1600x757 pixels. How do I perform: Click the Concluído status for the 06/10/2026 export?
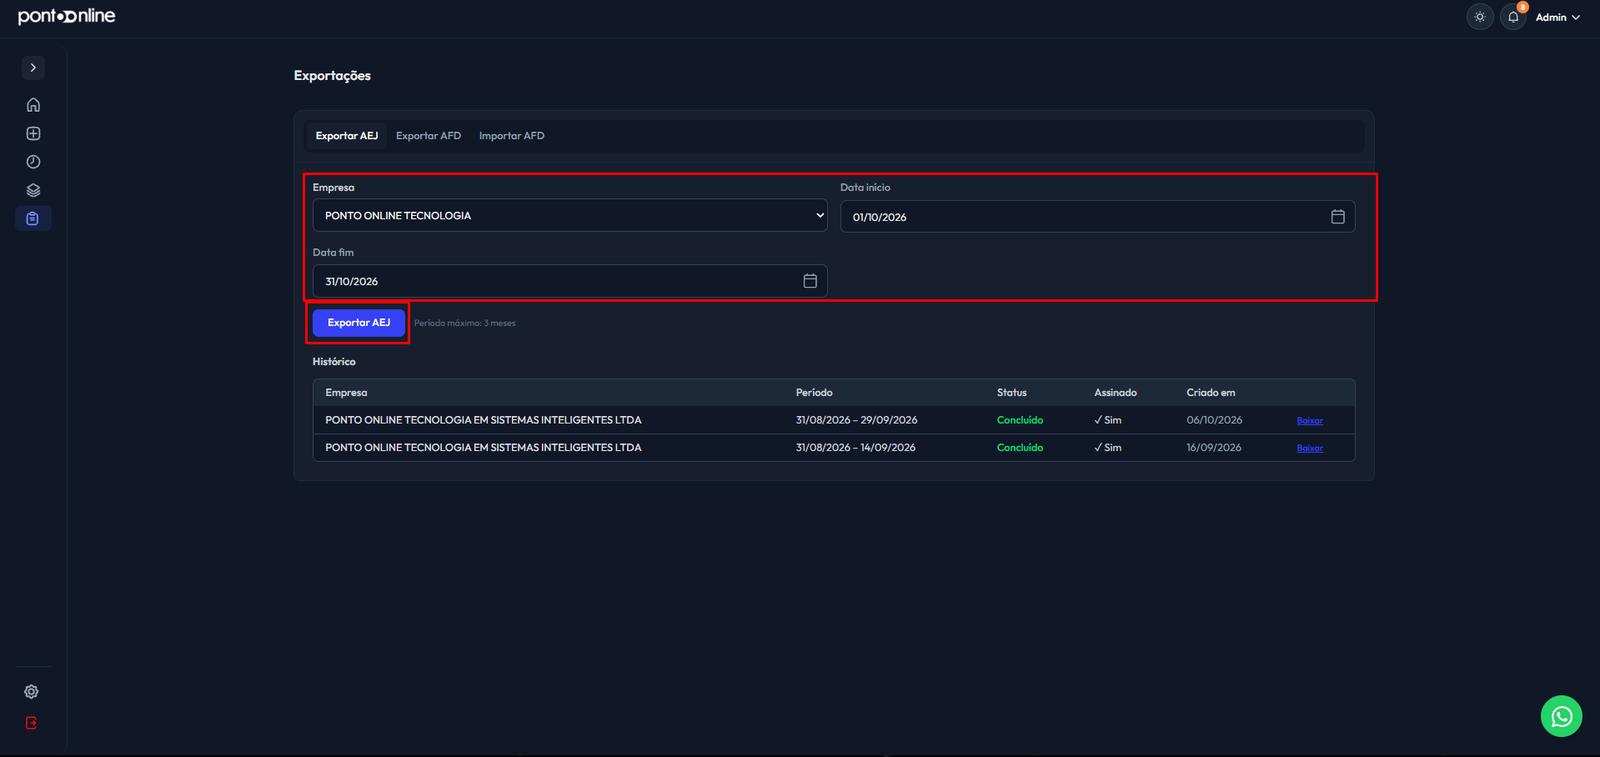tap(1020, 420)
